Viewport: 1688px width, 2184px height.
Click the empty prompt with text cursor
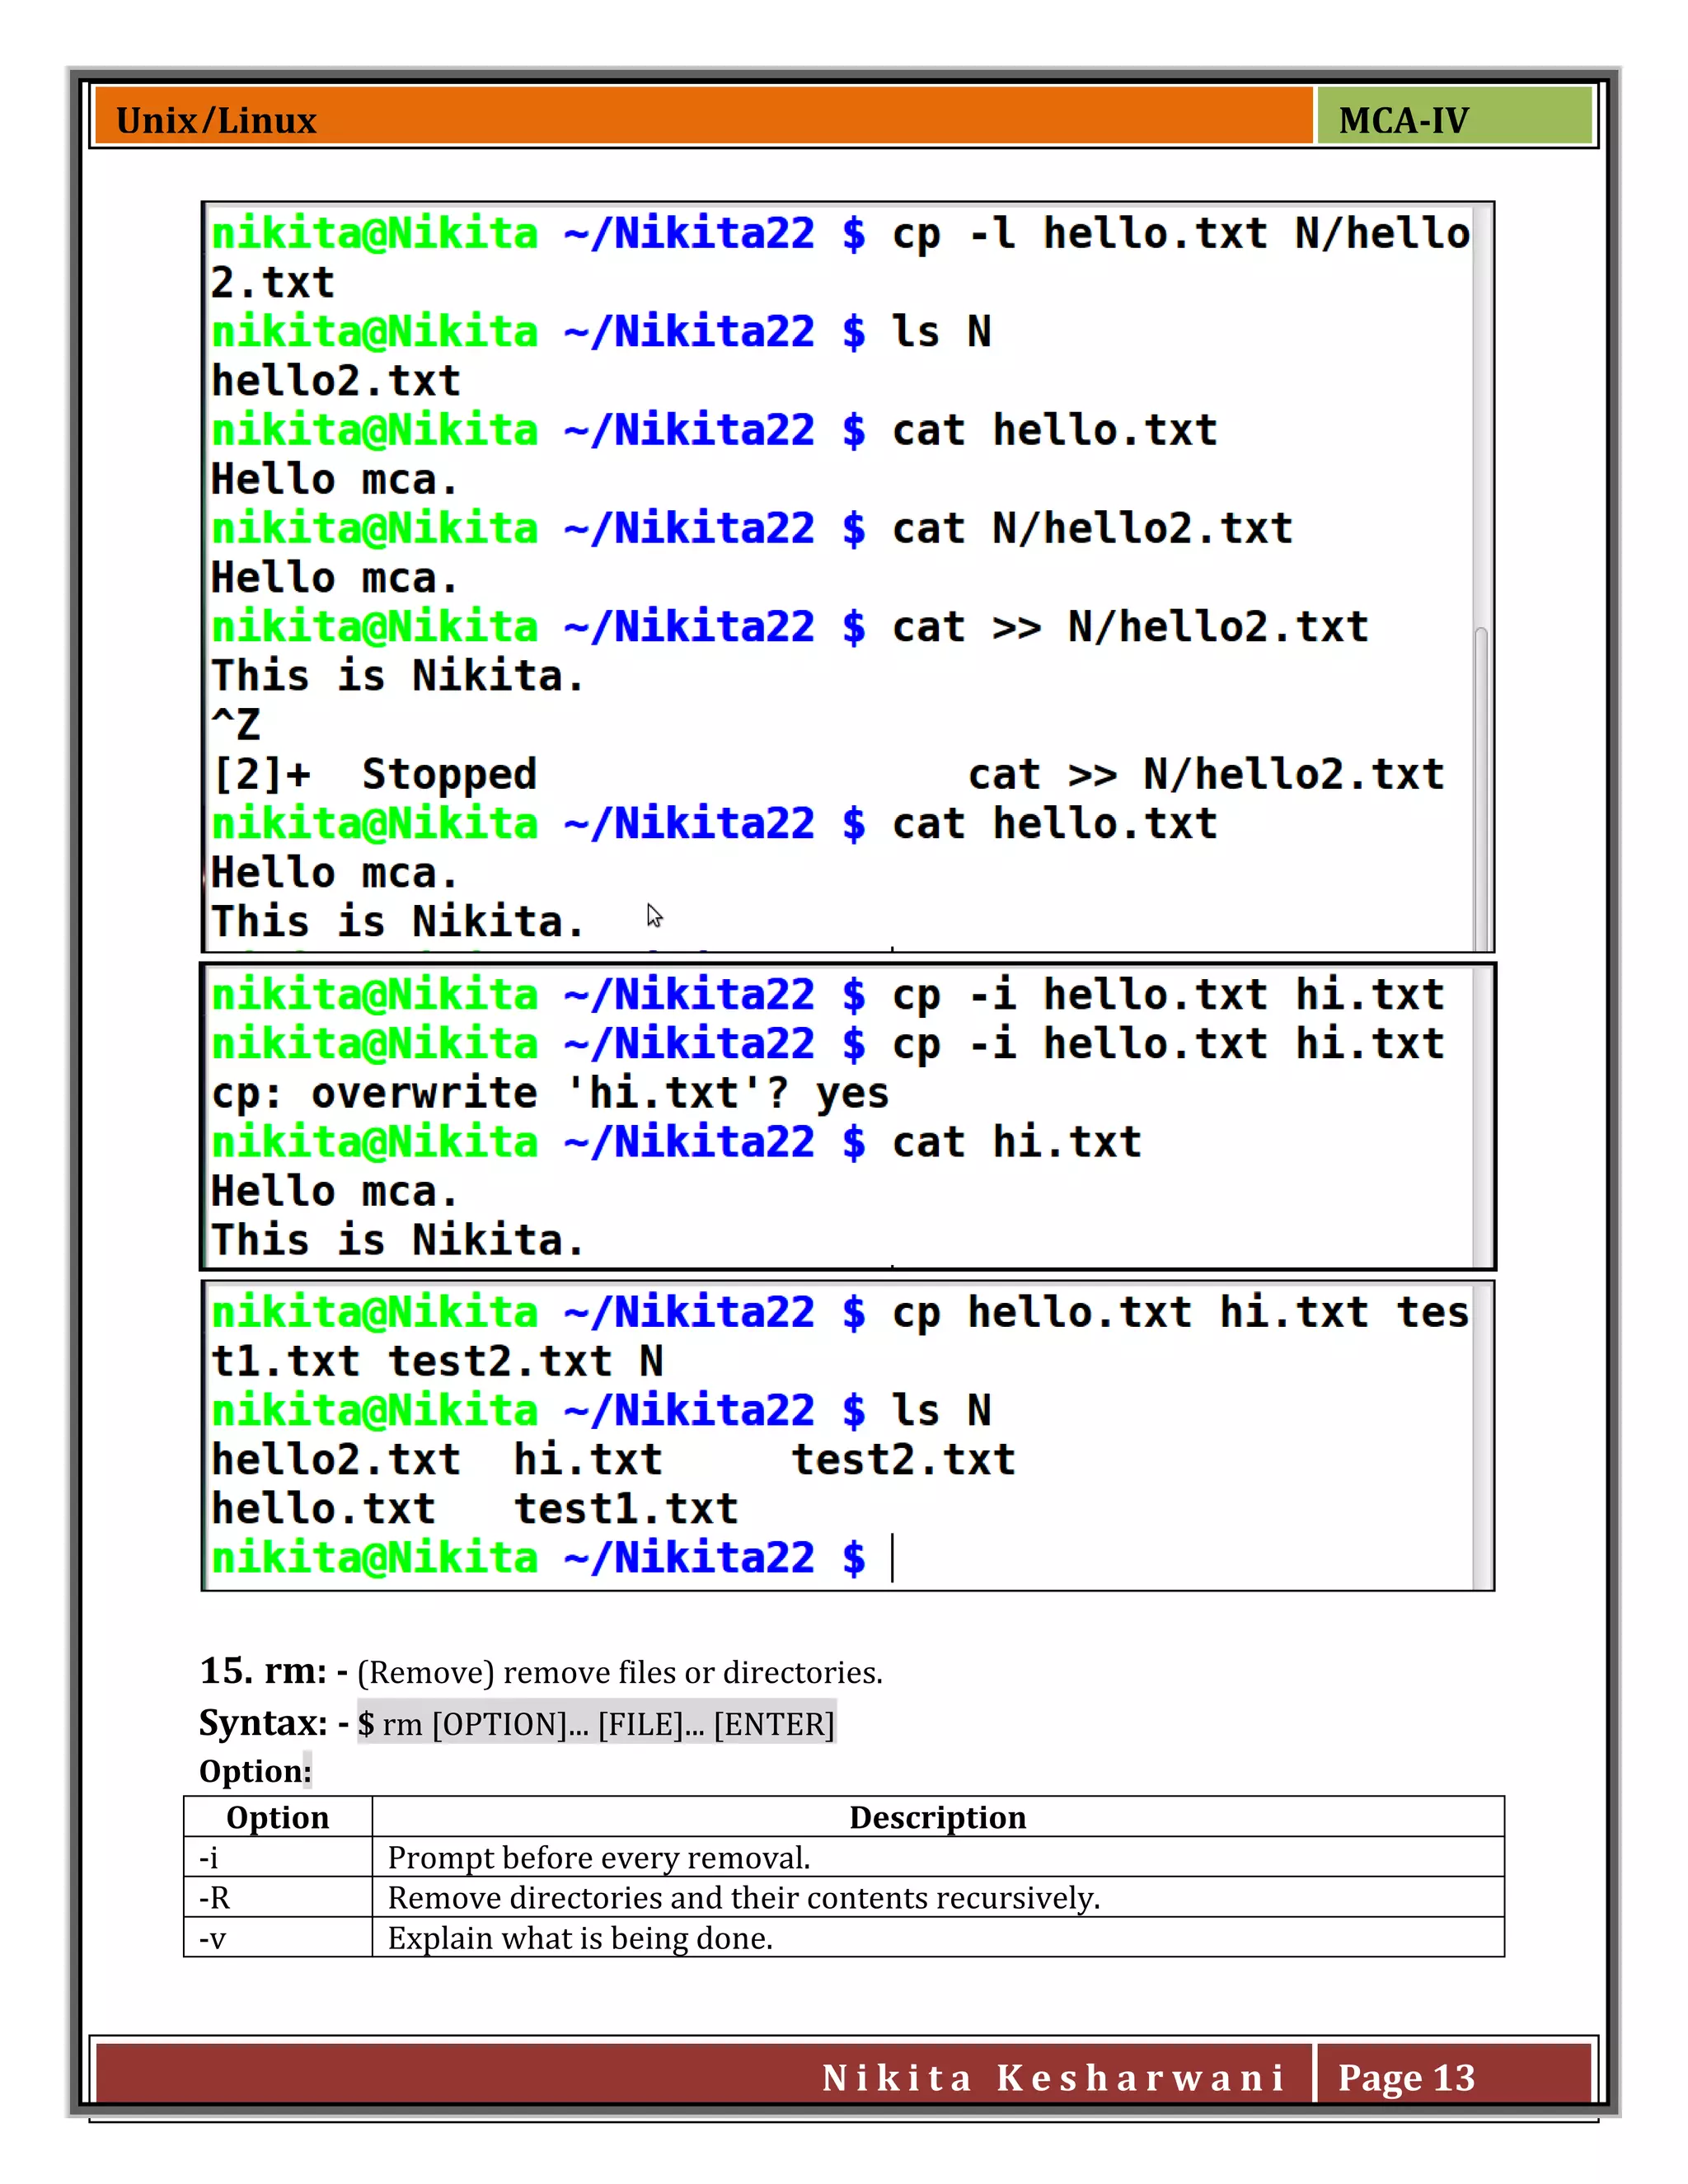[x=552, y=1558]
